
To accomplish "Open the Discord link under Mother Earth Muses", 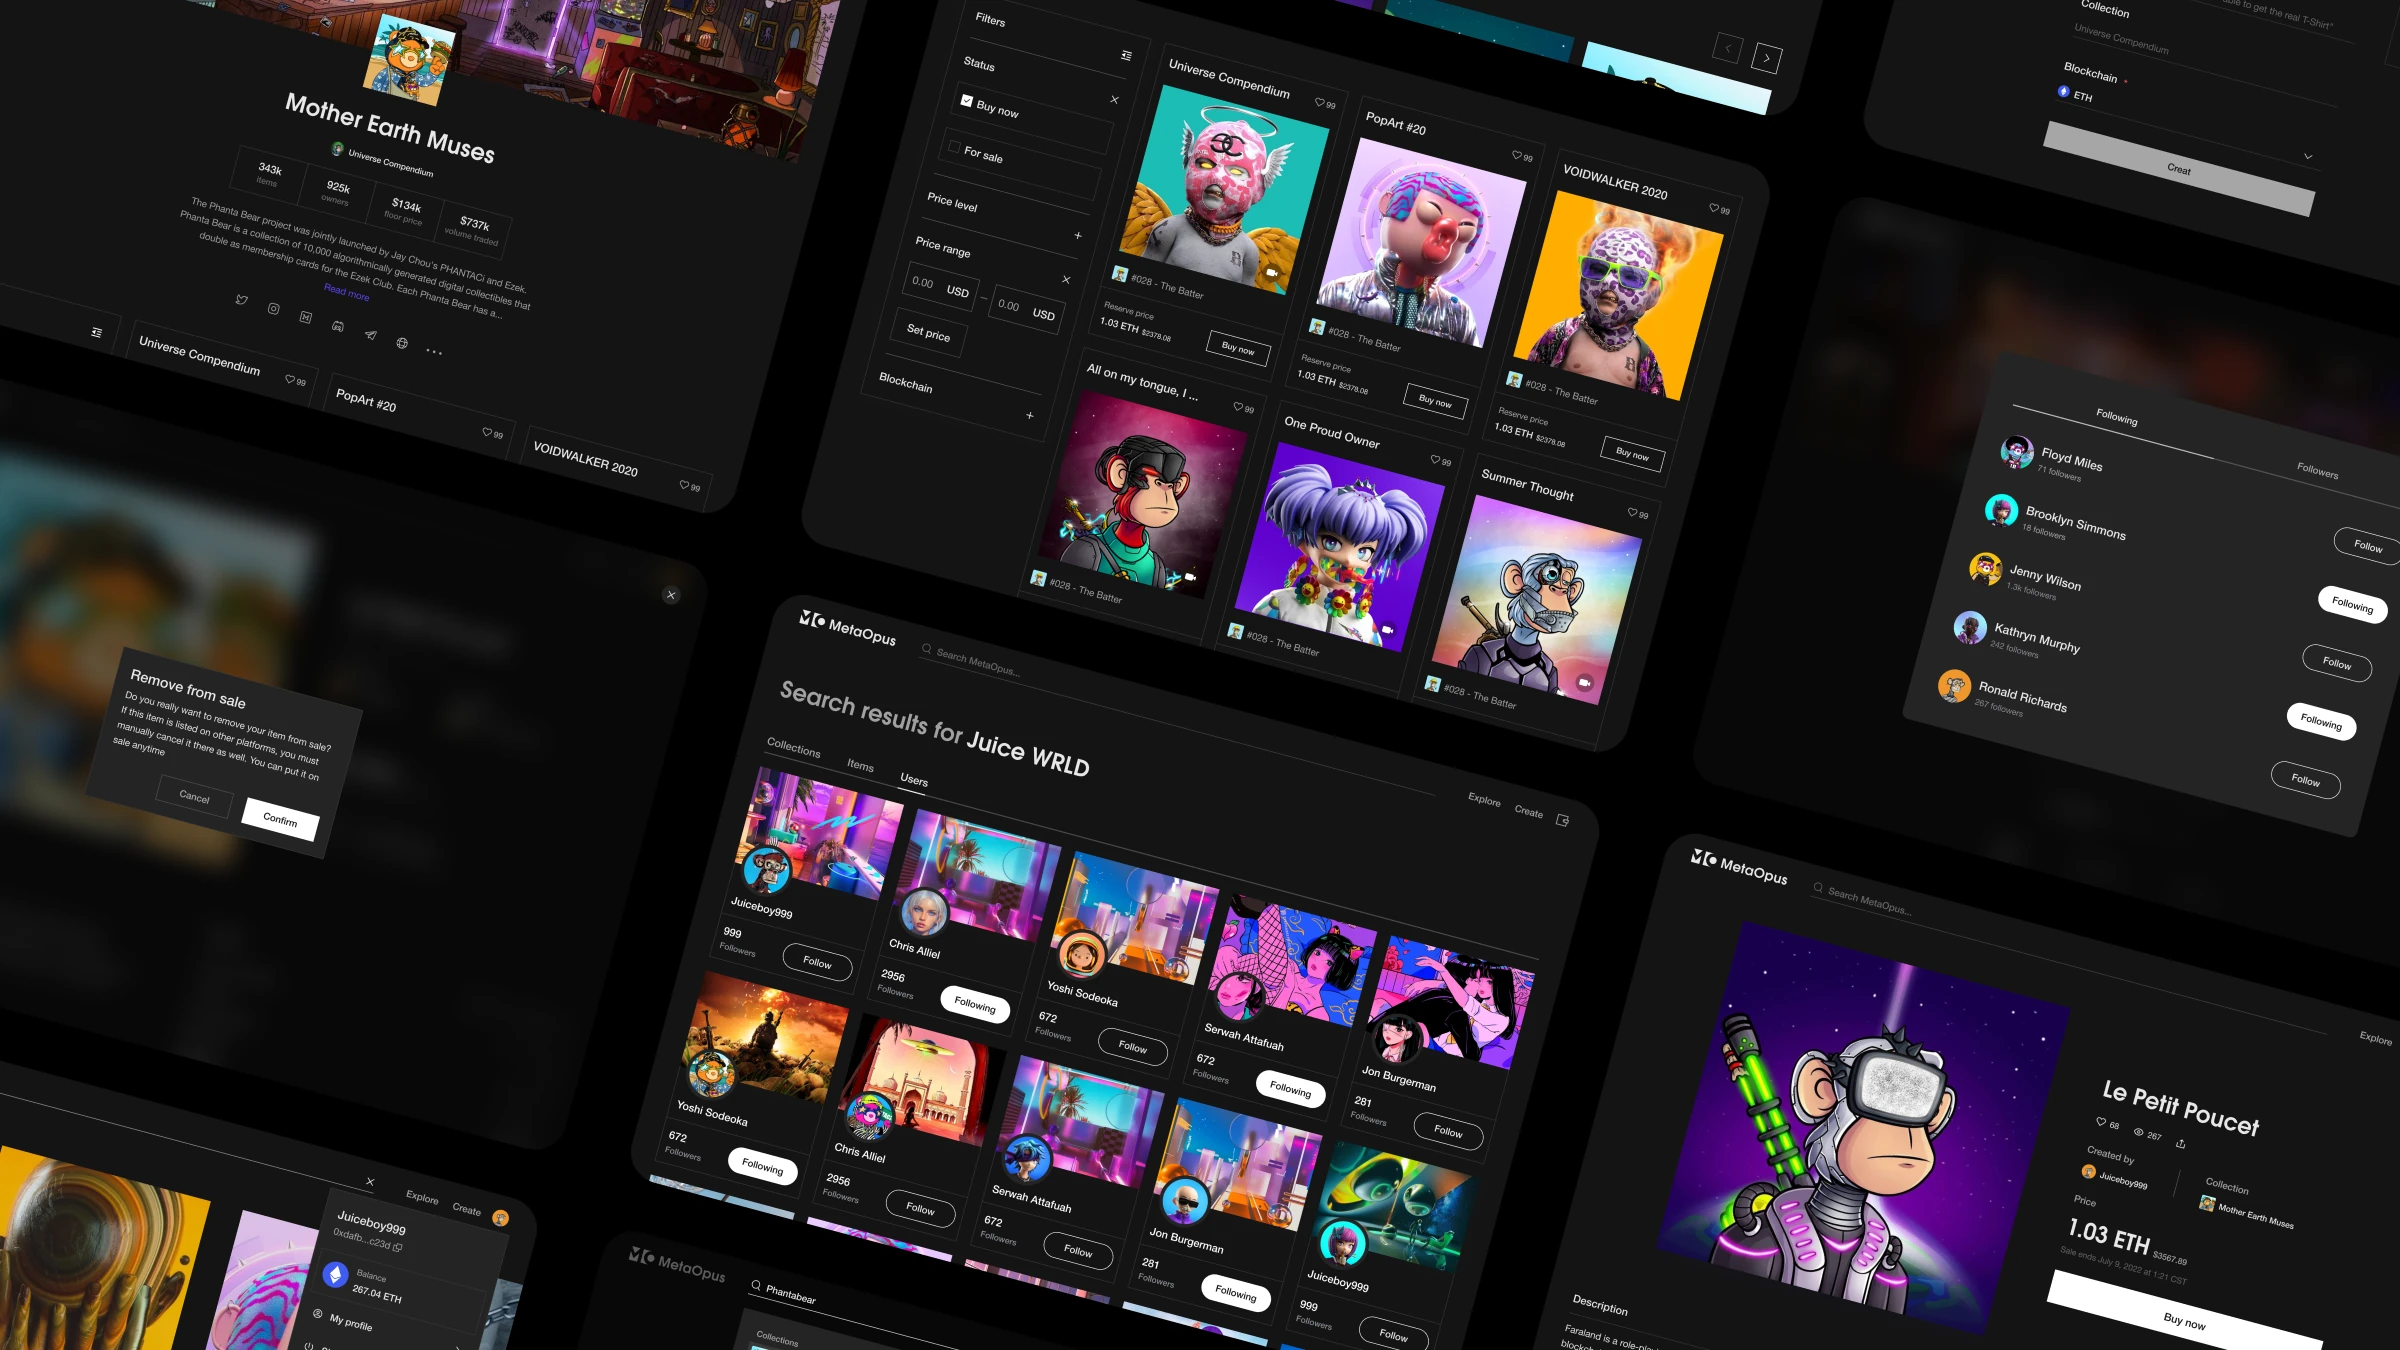I will [x=338, y=326].
